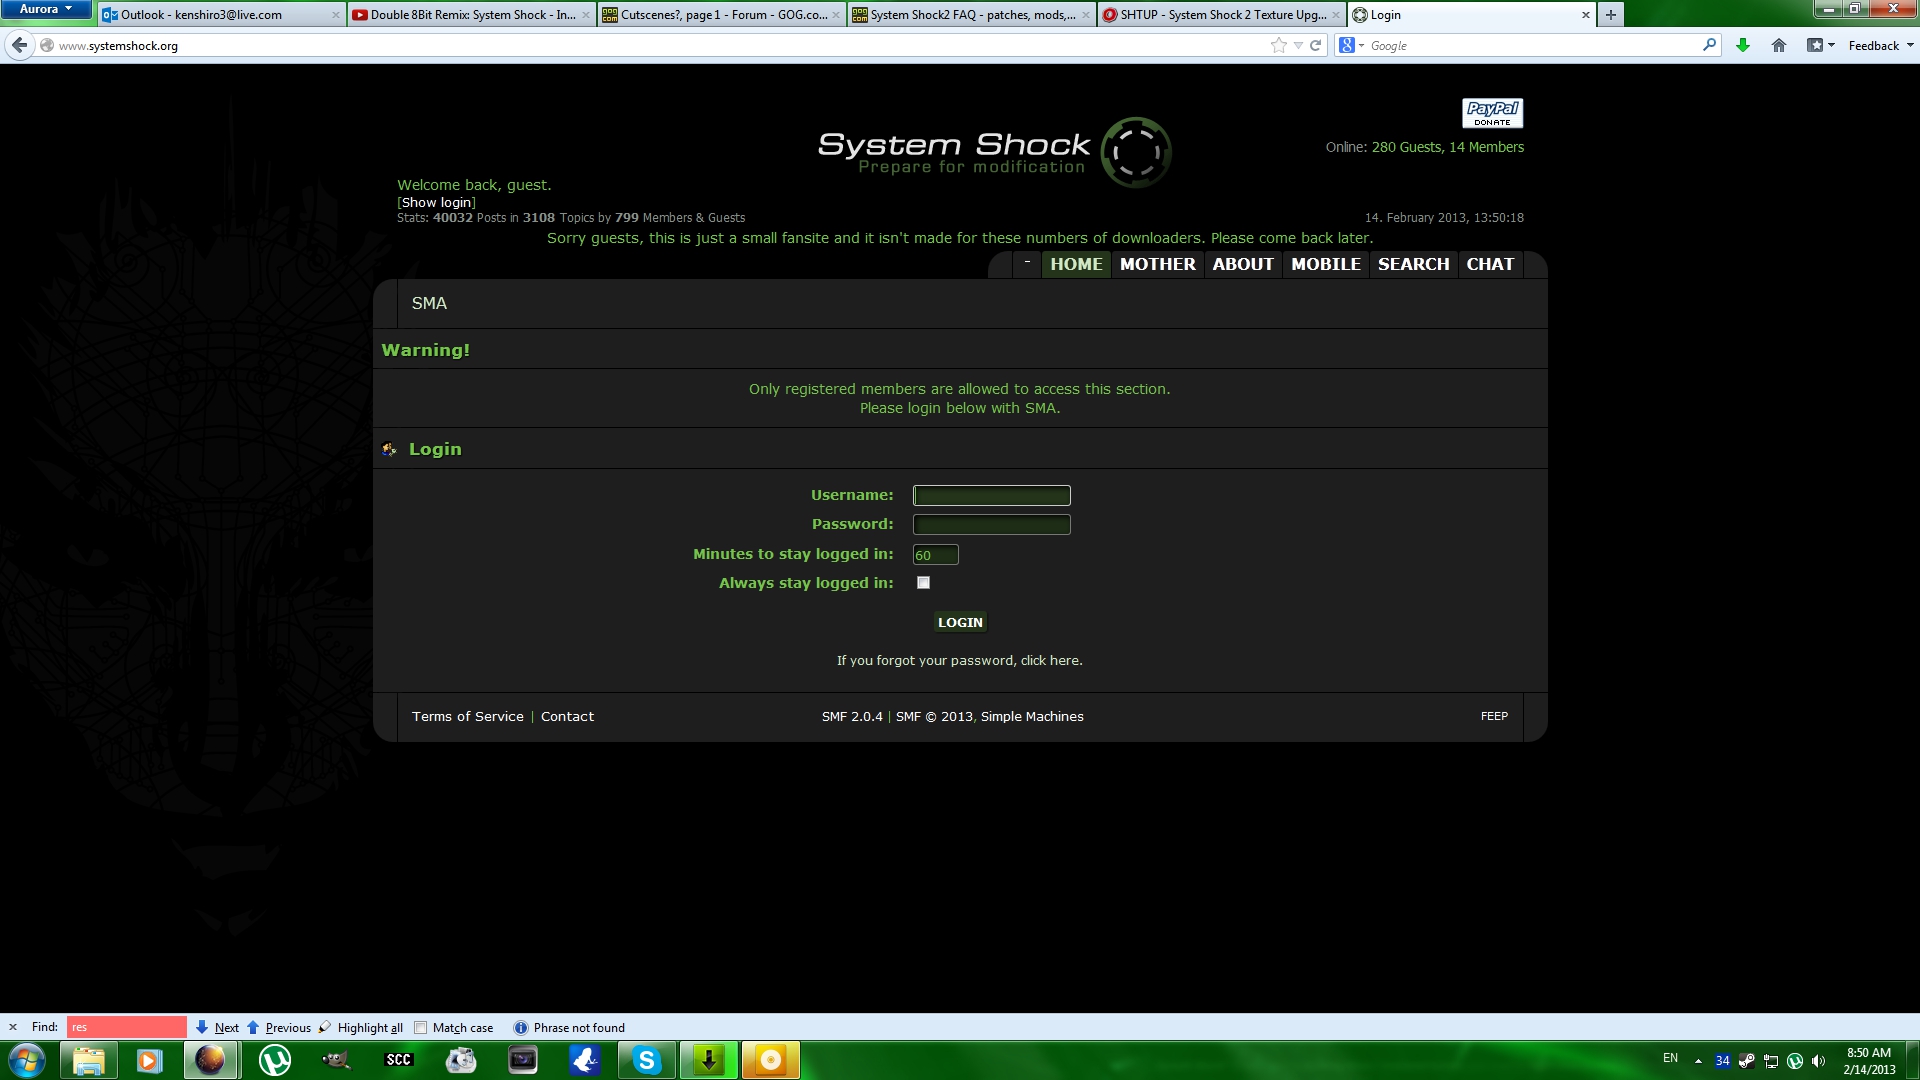Viewport: 1920px width, 1080px height.
Task: Click the Aurora browser taskbar icon
Action: (210, 1060)
